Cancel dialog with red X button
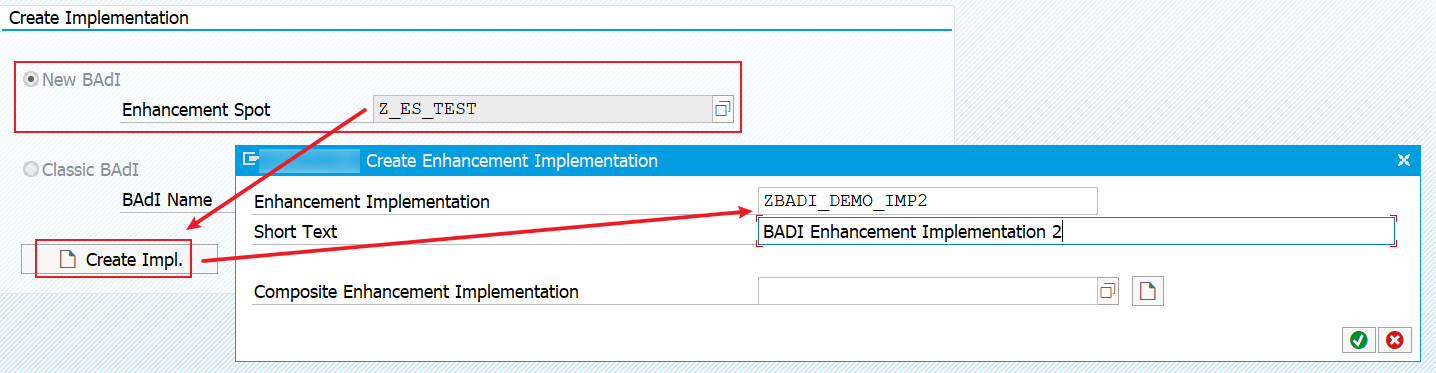Screen dimensions: 1436x373 coord(1394,340)
